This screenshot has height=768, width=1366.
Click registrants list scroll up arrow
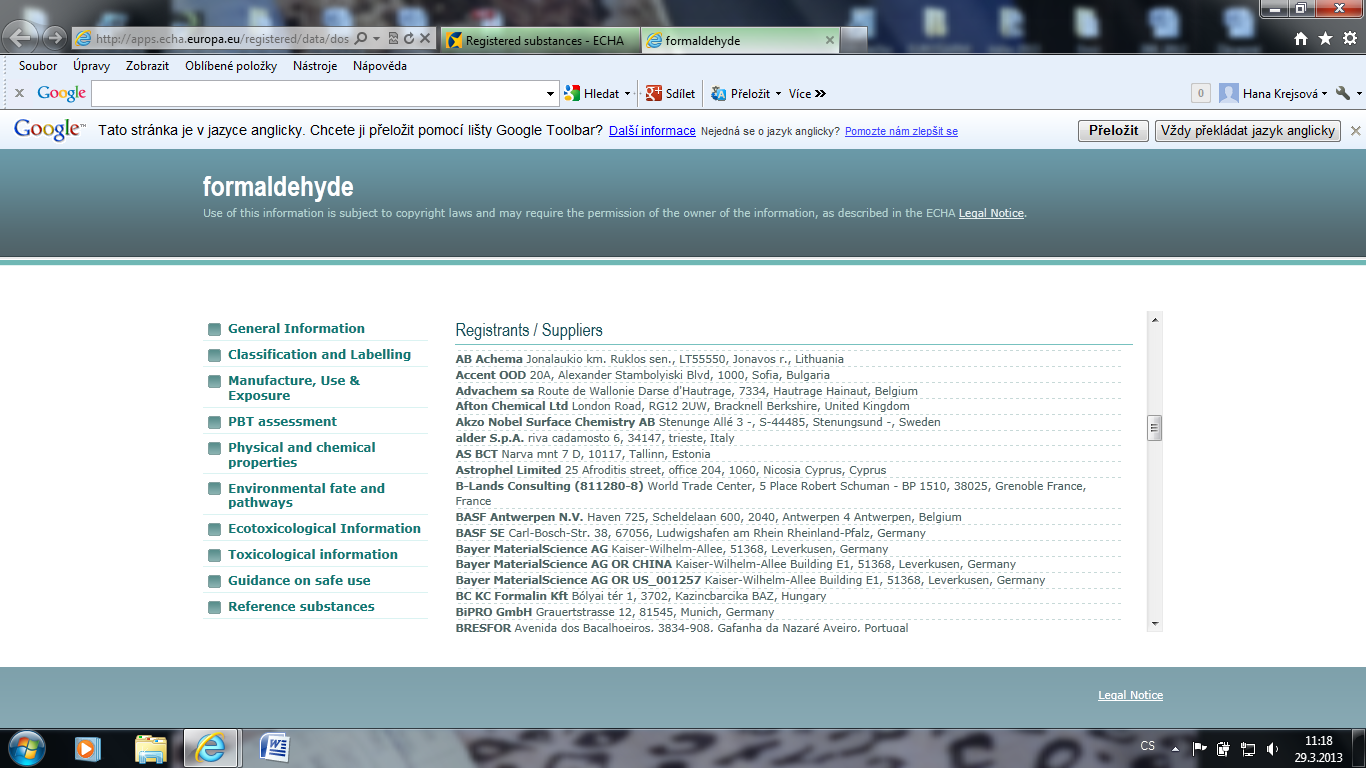click(1155, 320)
